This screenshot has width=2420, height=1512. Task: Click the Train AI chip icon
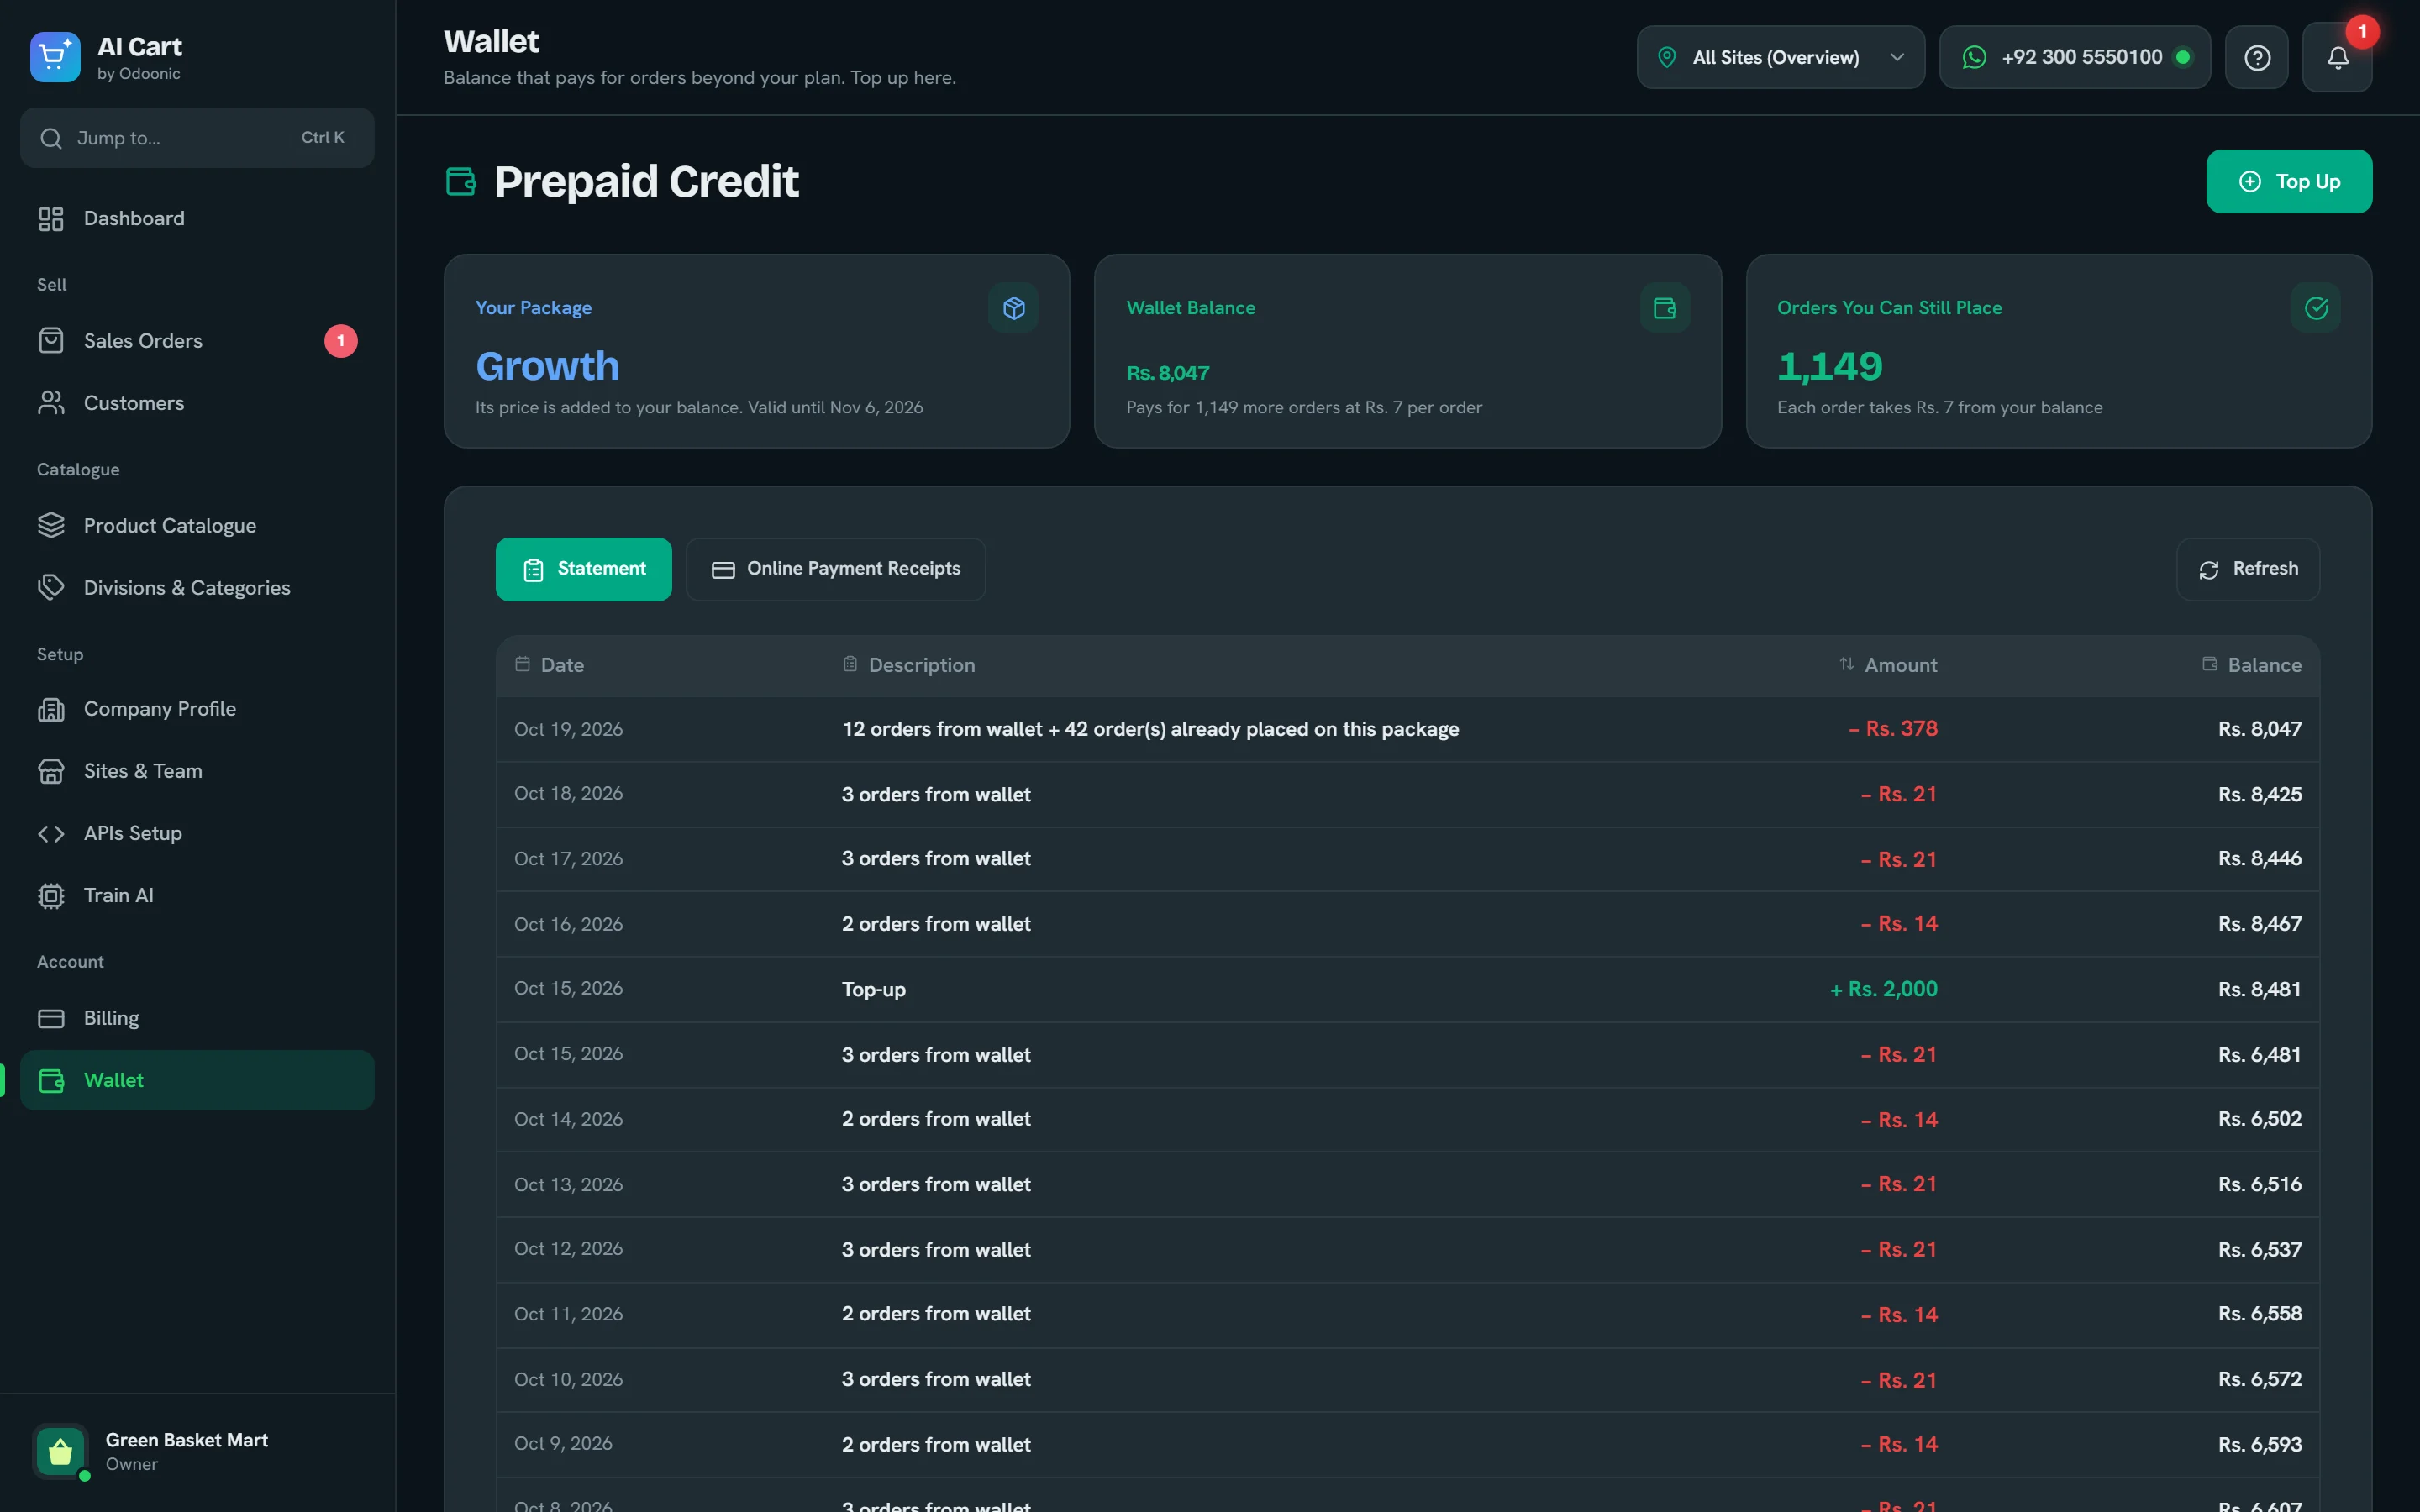pyautogui.click(x=51, y=896)
